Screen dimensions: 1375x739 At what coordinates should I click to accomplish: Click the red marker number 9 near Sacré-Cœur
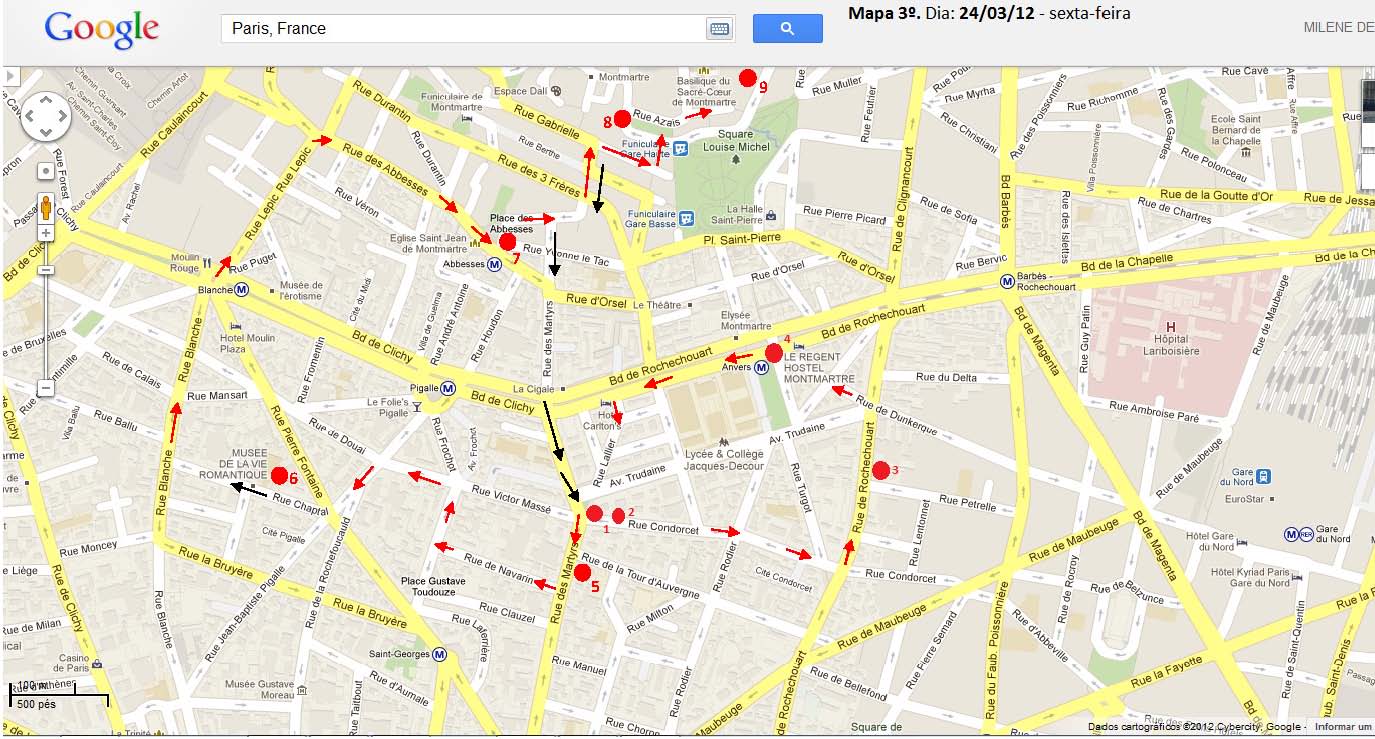(x=747, y=78)
